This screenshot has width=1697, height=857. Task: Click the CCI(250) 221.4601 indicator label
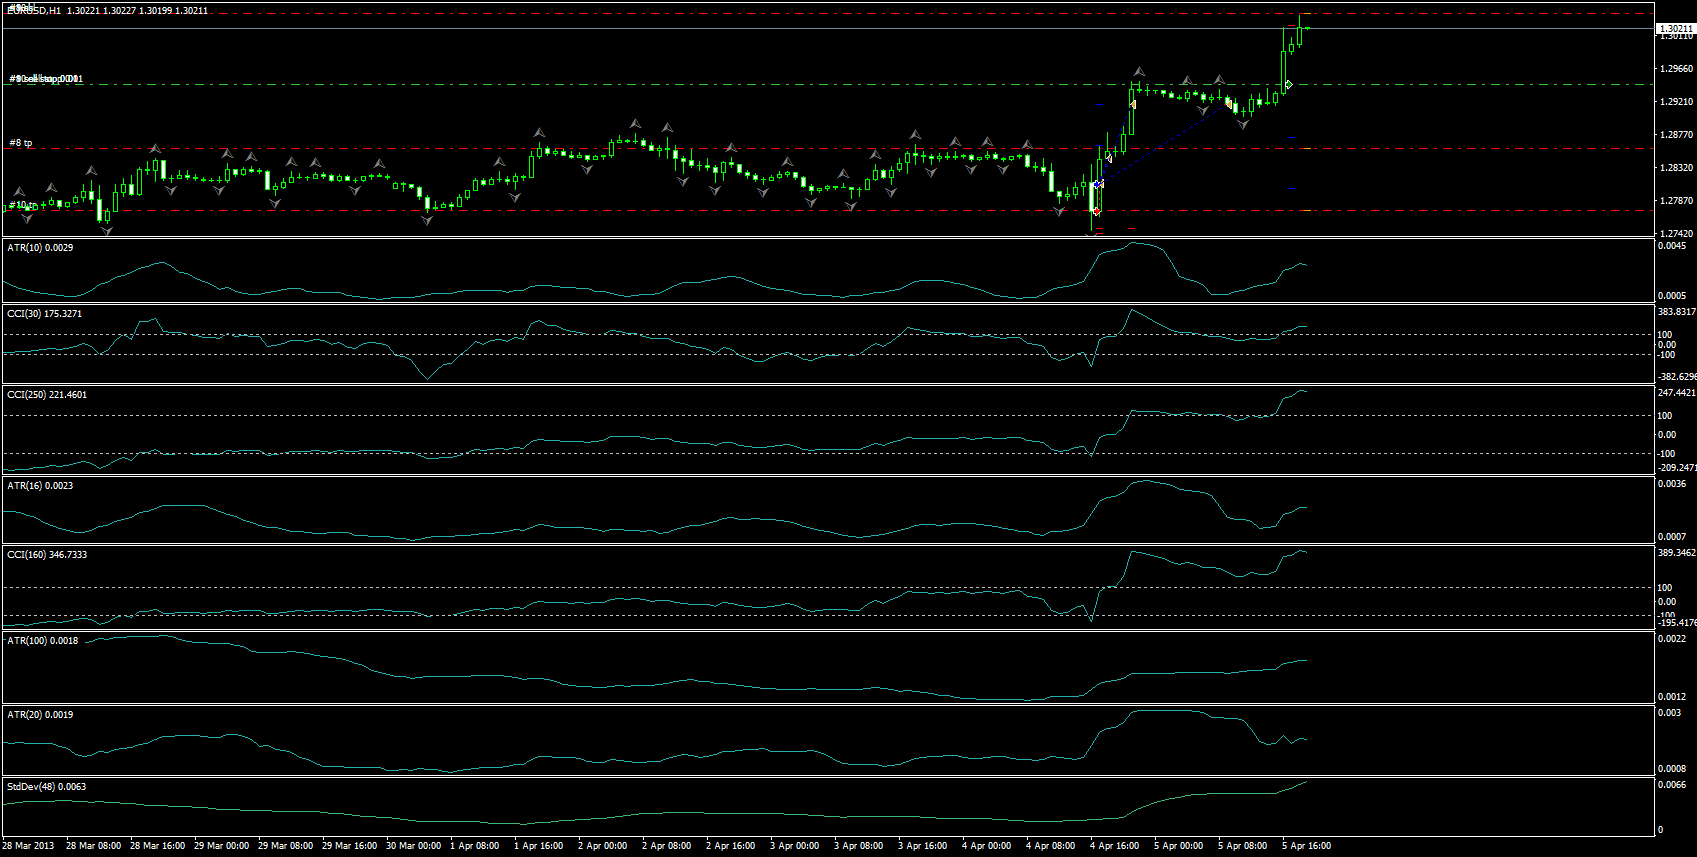click(x=47, y=394)
